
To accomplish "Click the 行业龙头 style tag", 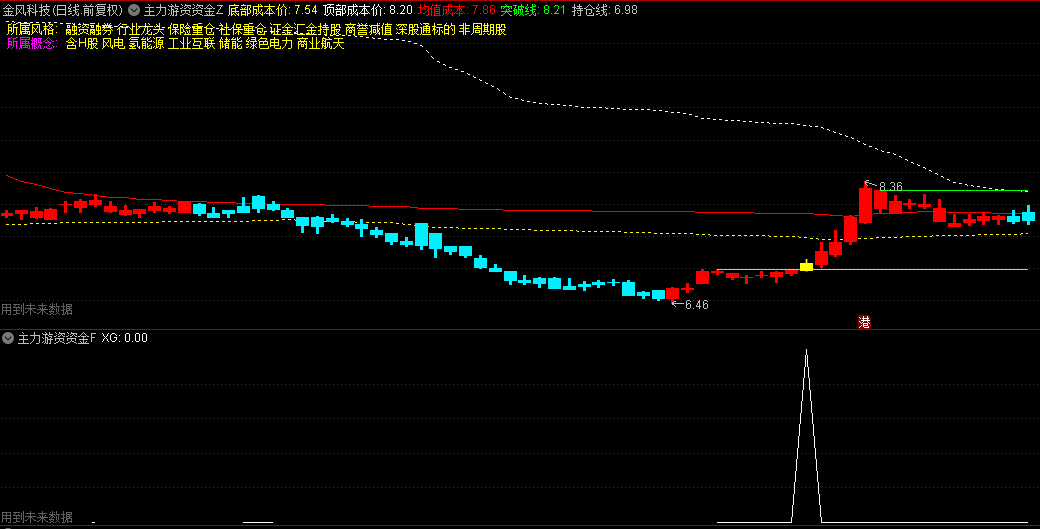I will [140, 30].
